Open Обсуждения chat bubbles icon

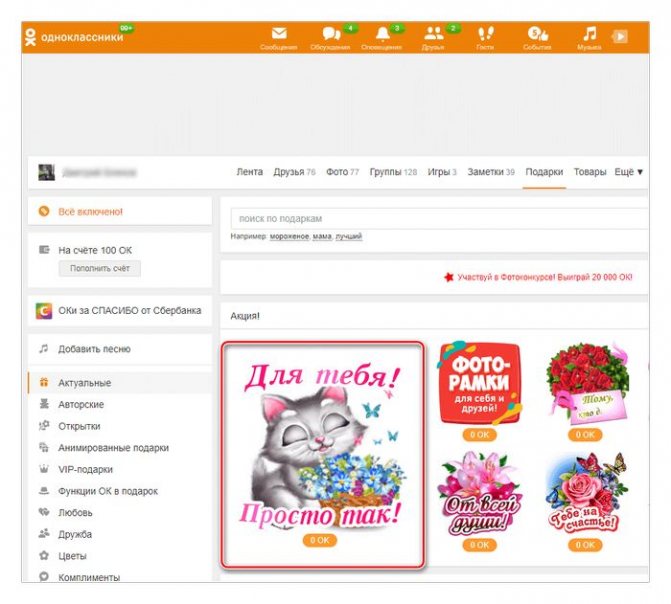tap(330, 35)
